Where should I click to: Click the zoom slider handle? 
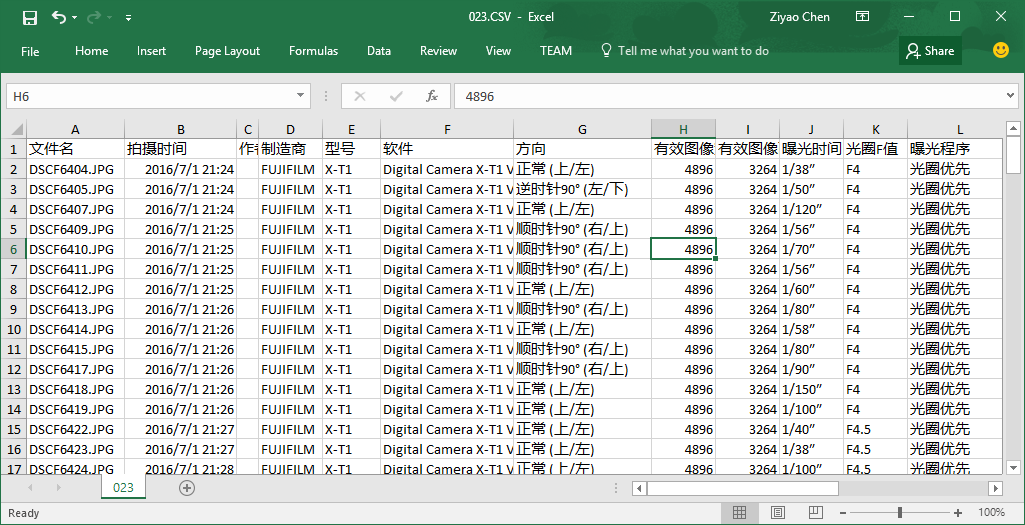pos(900,513)
